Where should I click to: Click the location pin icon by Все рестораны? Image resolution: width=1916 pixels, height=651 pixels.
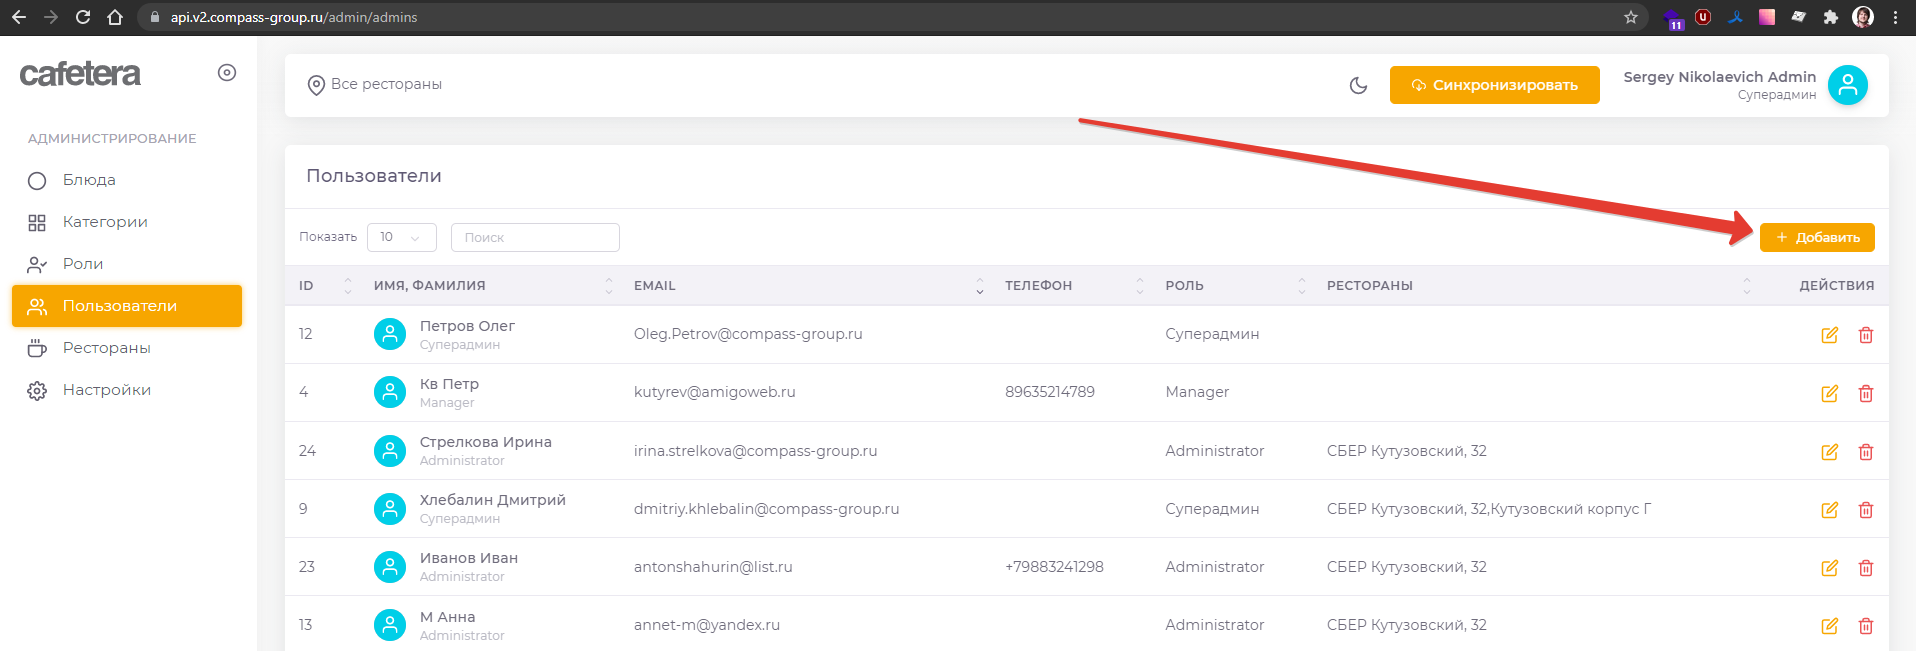click(316, 85)
